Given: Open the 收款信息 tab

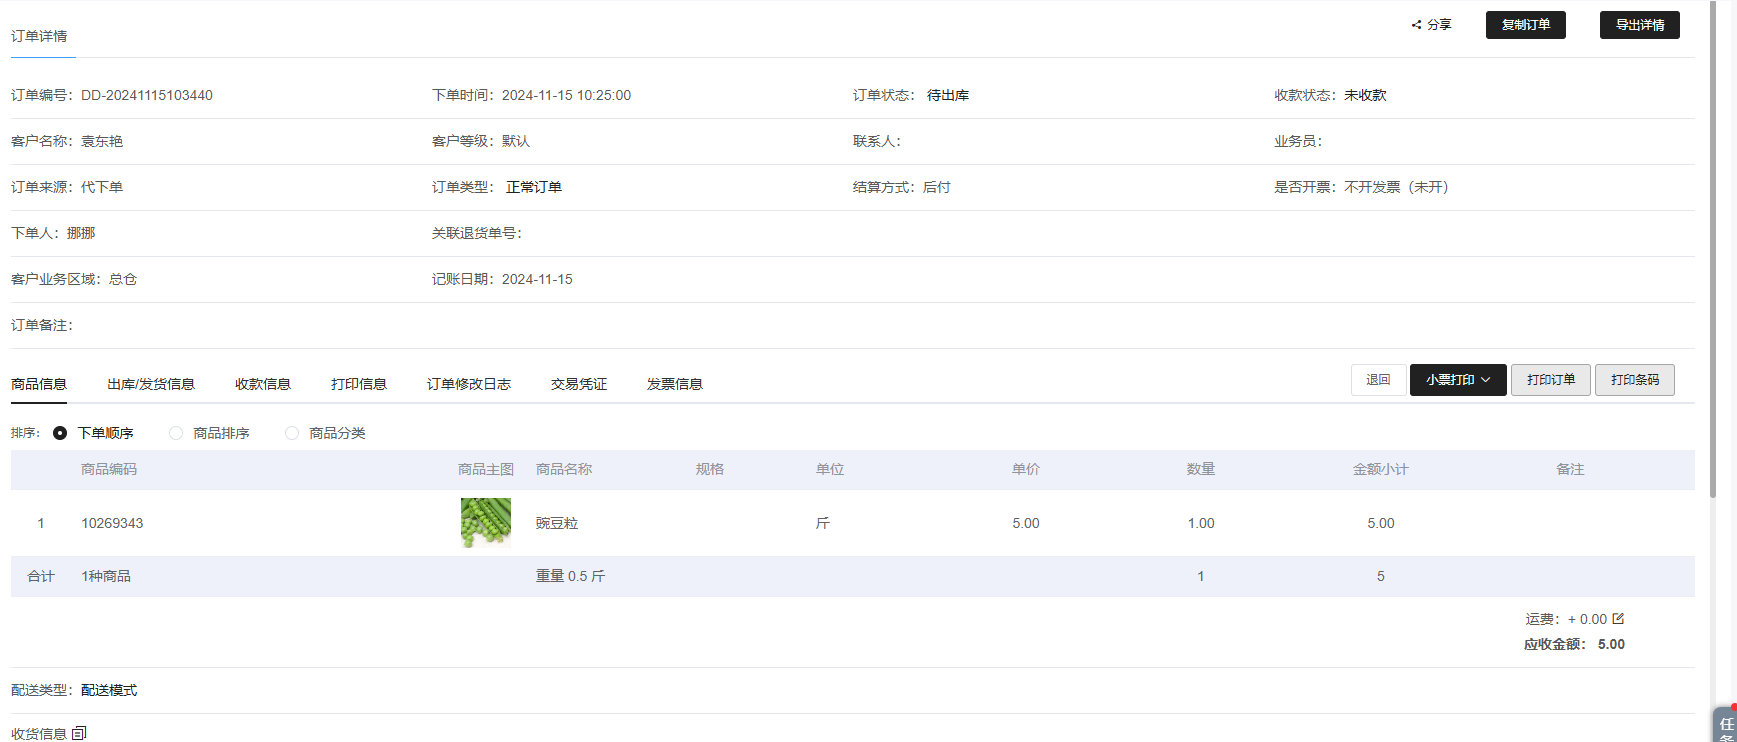Looking at the screenshot, I should pos(263,384).
